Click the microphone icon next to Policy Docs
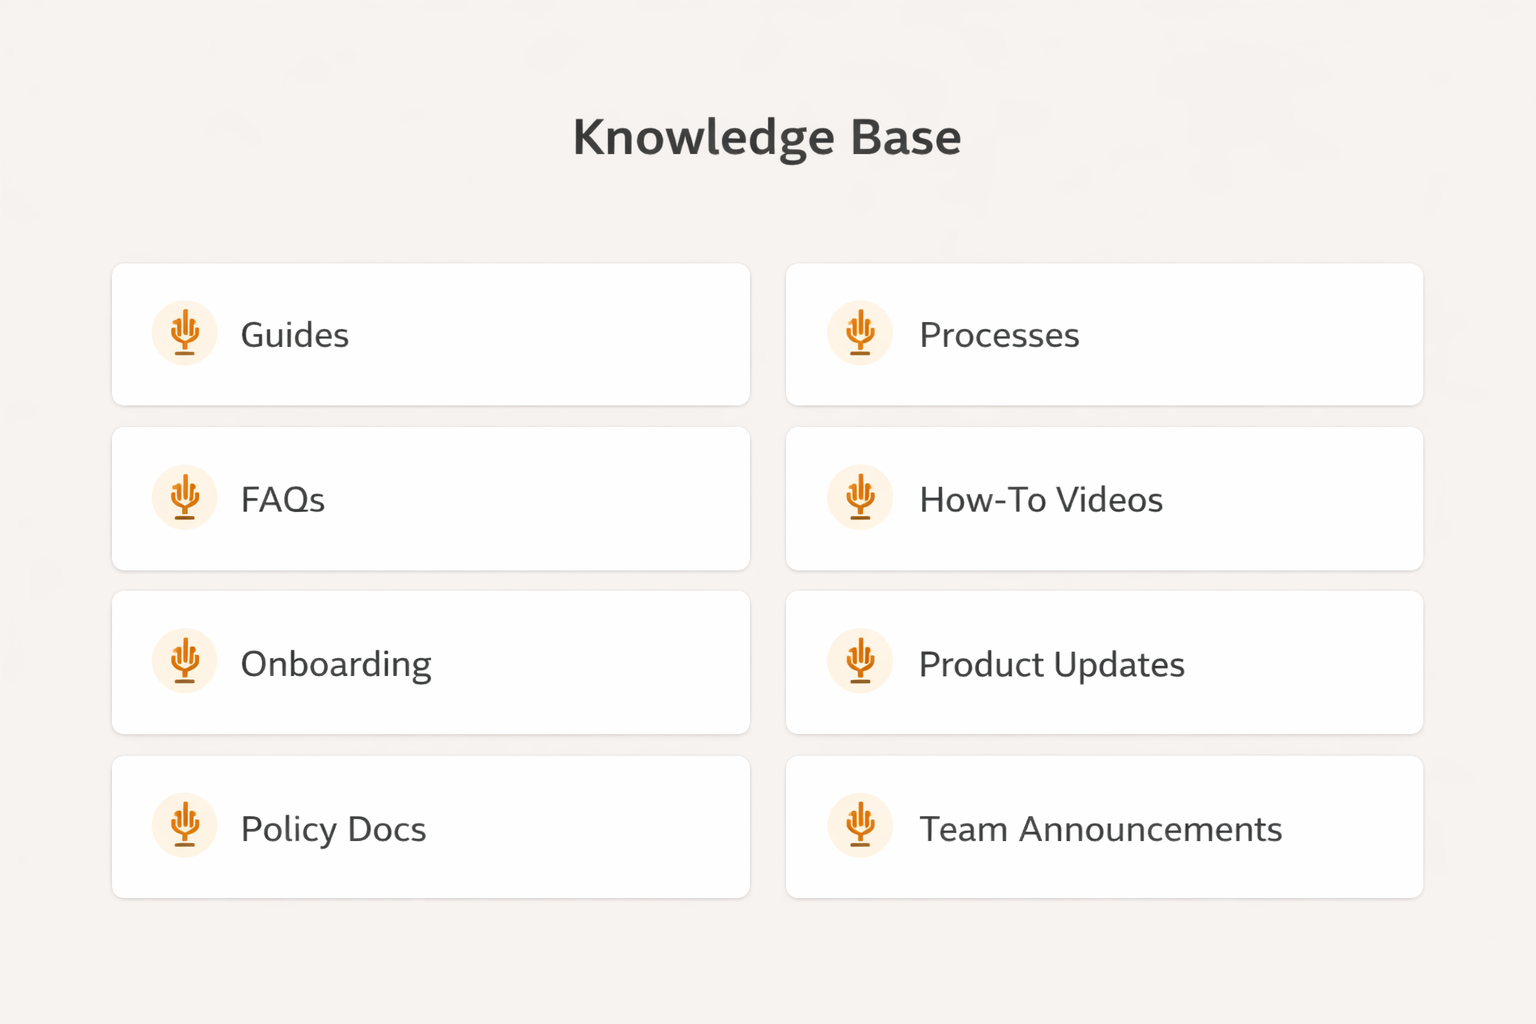1536x1024 pixels. click(x=184, y=825)
